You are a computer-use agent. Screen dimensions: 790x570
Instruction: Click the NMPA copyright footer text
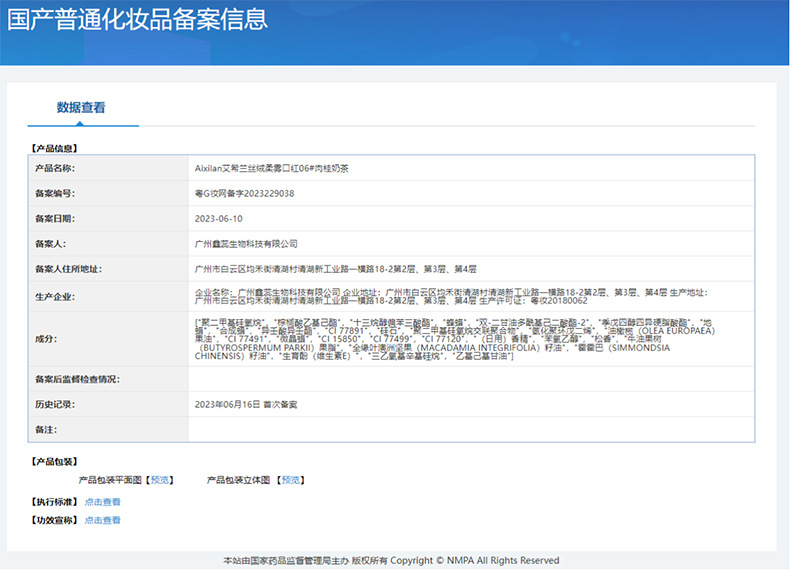click(x=391, y=560)
